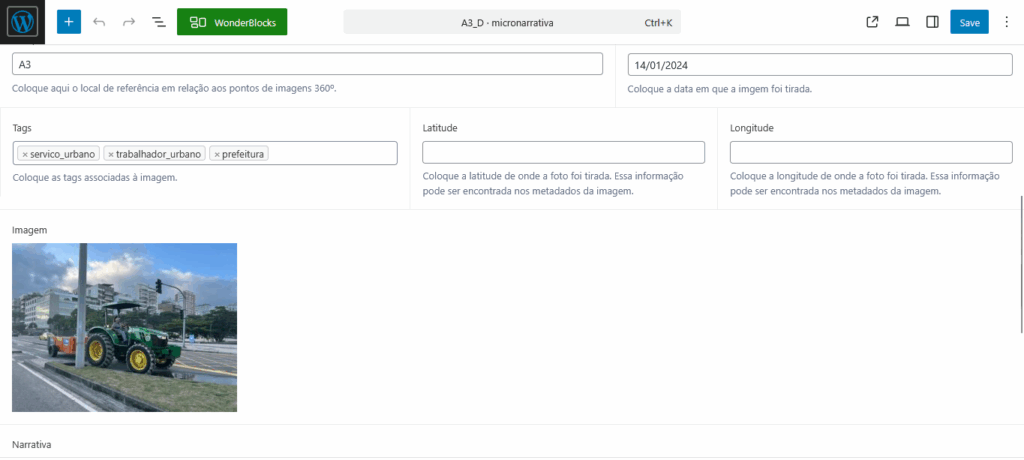The image size is (1024, 460).
Task: Open the view post external link icon
Action: 872,22
